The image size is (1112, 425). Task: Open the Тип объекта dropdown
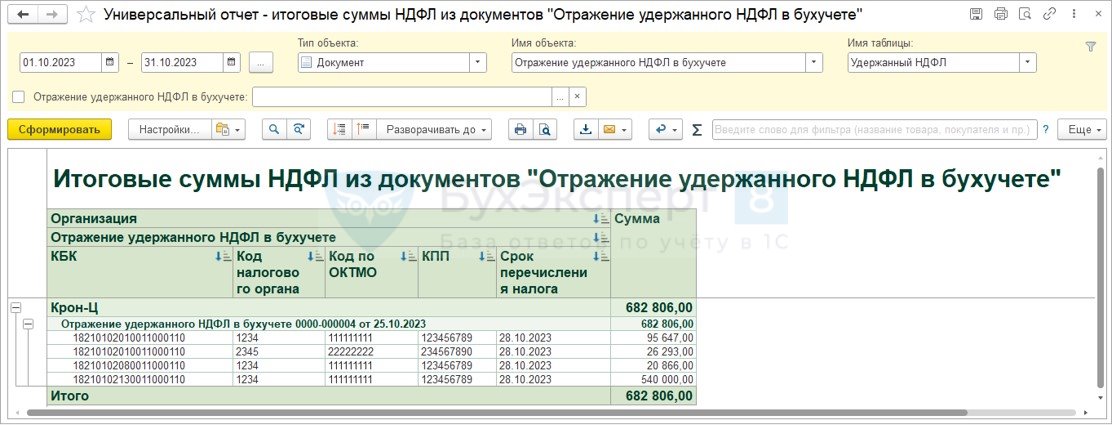tap(479, 62)
